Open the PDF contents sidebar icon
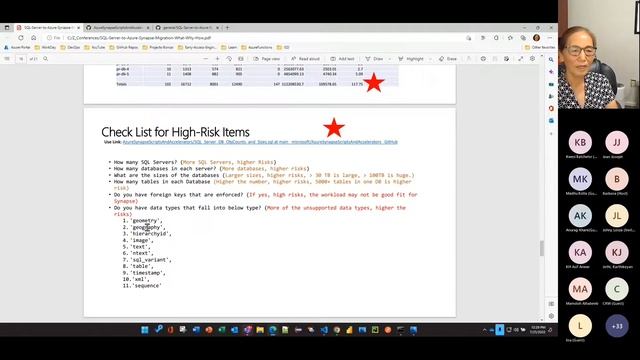 coord(7,59)
